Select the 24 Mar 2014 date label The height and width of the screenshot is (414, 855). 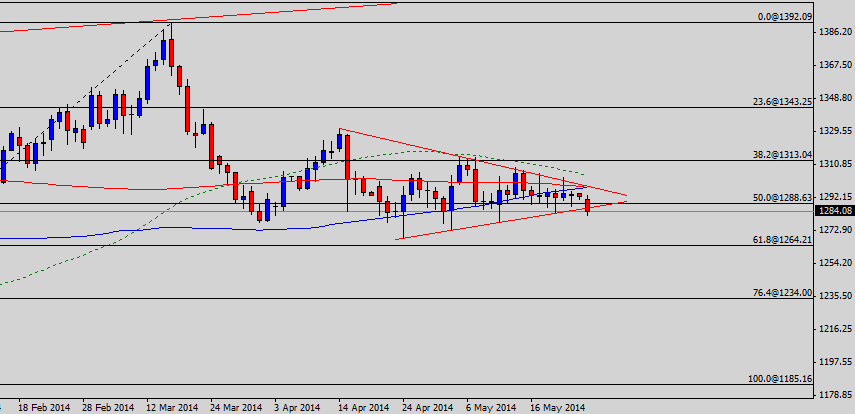235,407
